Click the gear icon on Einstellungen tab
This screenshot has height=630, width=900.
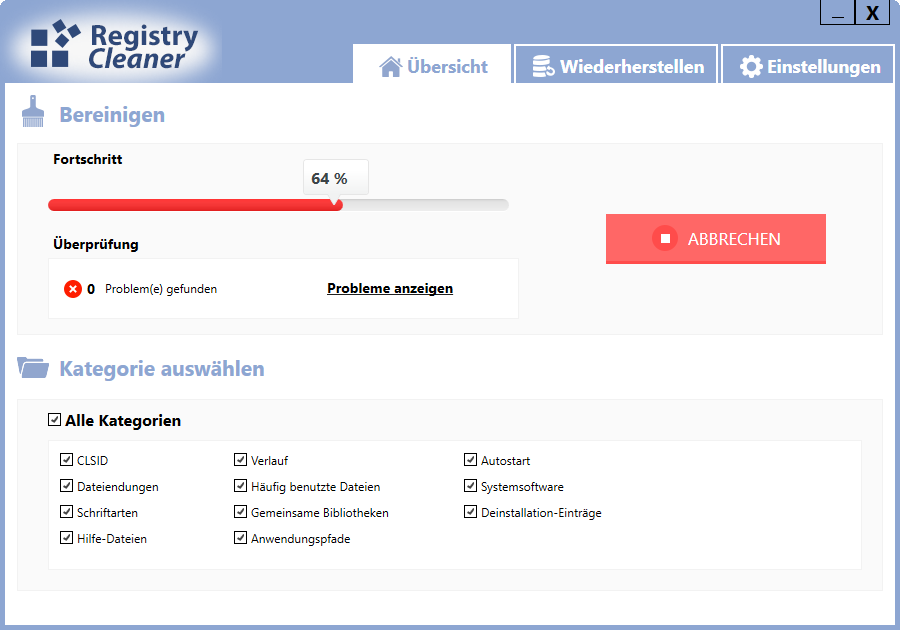point(750,67)
